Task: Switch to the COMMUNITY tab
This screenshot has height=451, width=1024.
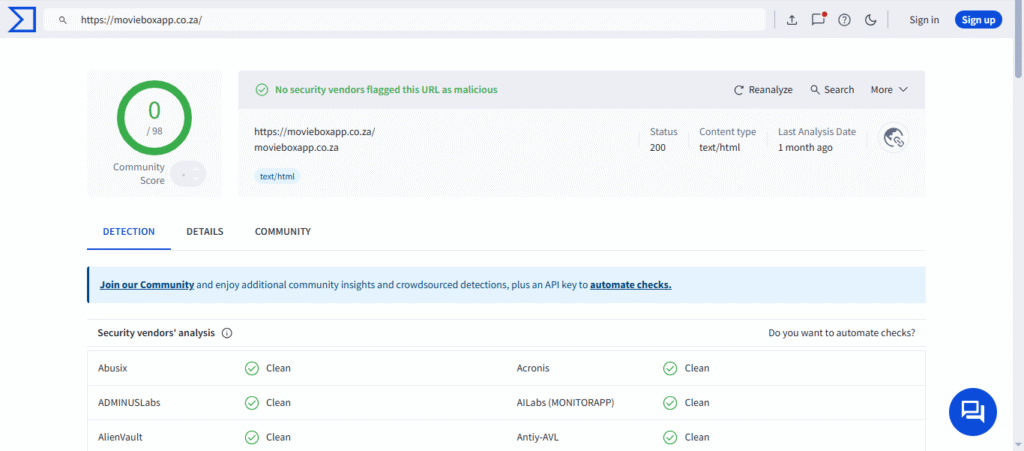Action: coord(283,232)
